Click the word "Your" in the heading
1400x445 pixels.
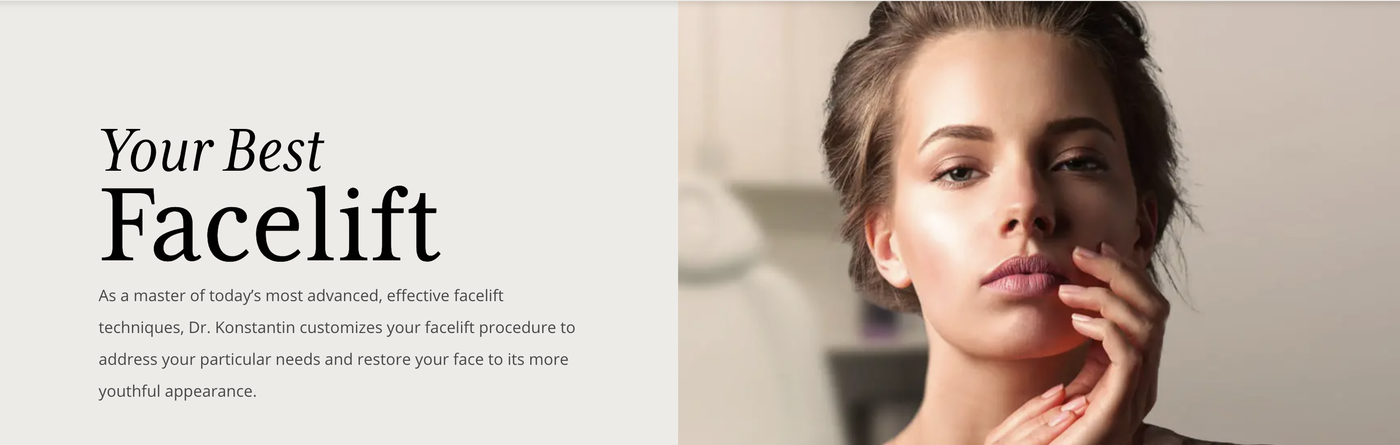point(157,151)
